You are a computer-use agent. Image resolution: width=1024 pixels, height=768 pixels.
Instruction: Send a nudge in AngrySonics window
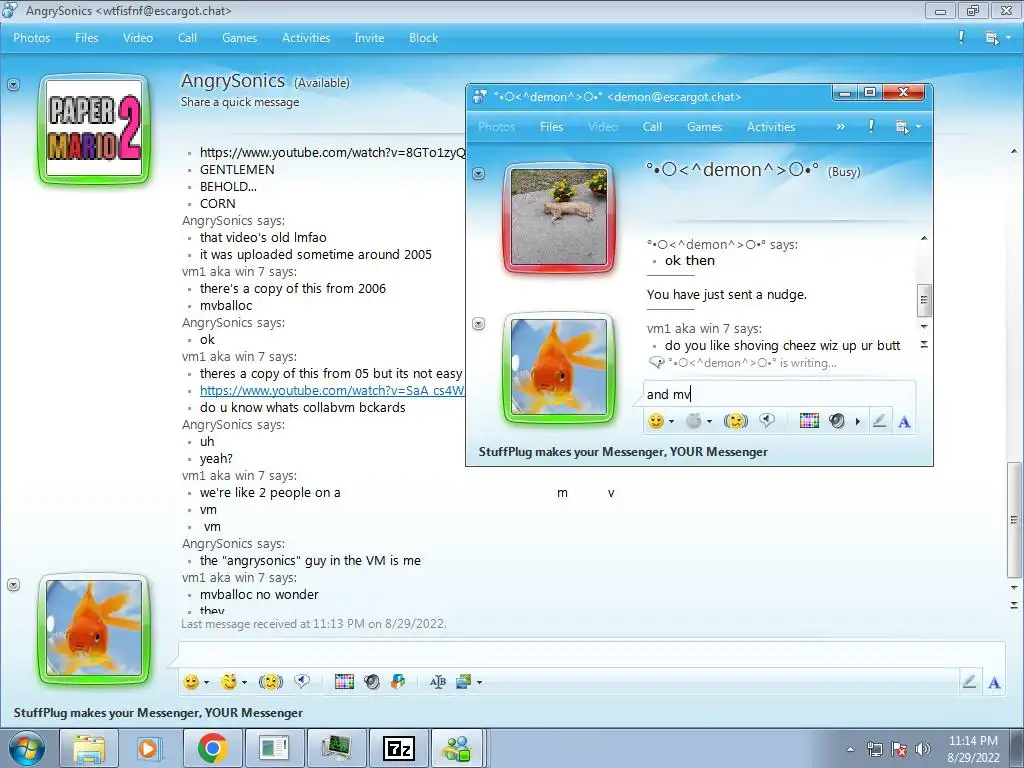(270, 682)
